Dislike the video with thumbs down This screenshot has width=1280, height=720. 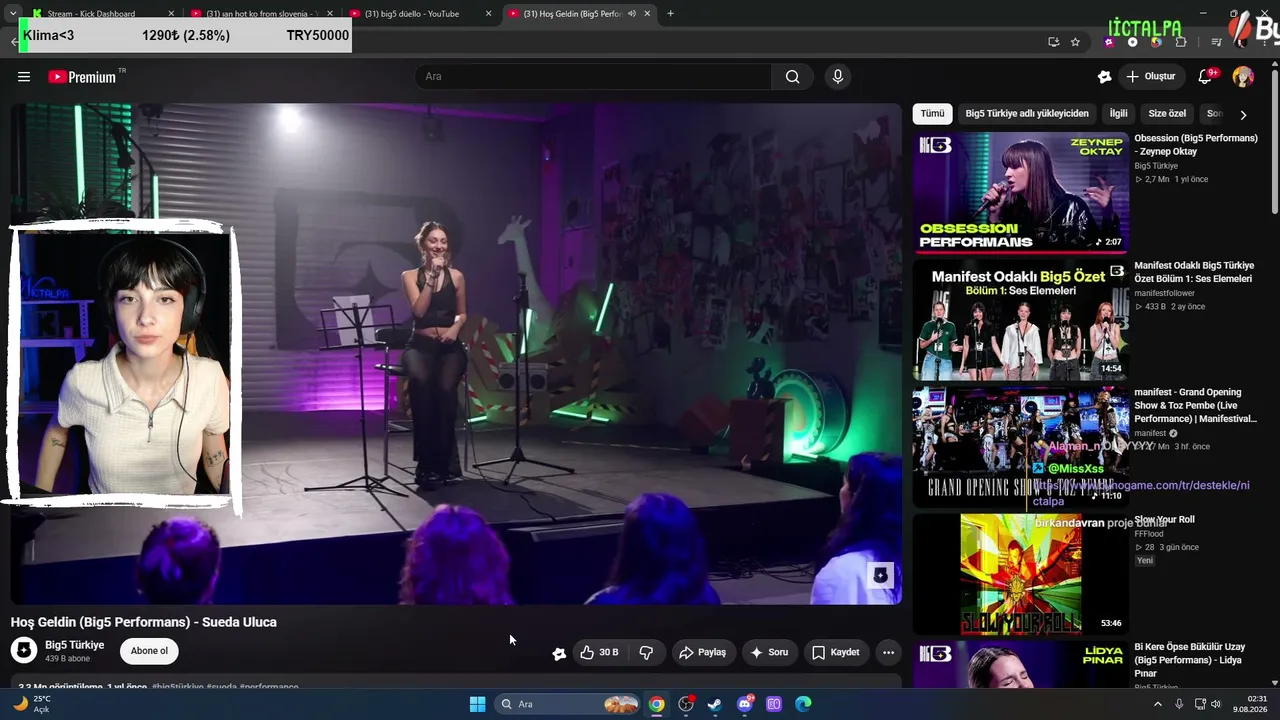[x=646, y=653]
